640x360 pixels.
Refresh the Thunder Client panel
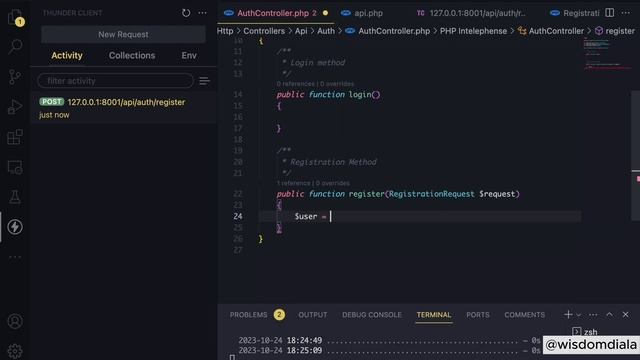(x=186, y=13)
